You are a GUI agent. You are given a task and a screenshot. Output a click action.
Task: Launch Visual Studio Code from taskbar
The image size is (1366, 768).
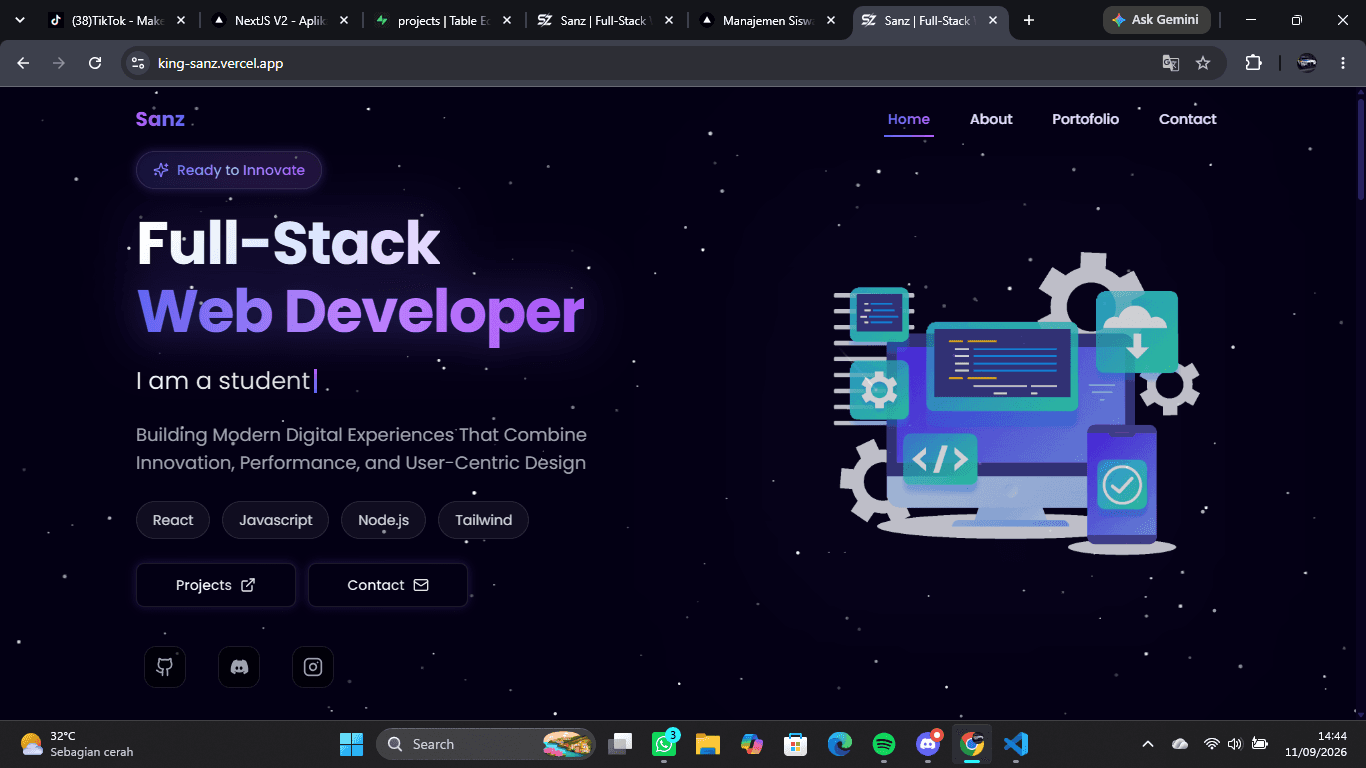tap(1015, 744)
